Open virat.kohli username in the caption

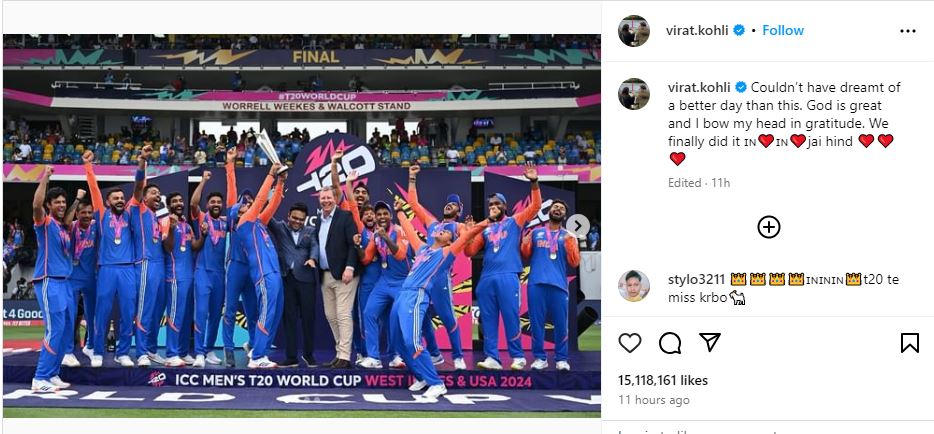[x=697, y=87]
